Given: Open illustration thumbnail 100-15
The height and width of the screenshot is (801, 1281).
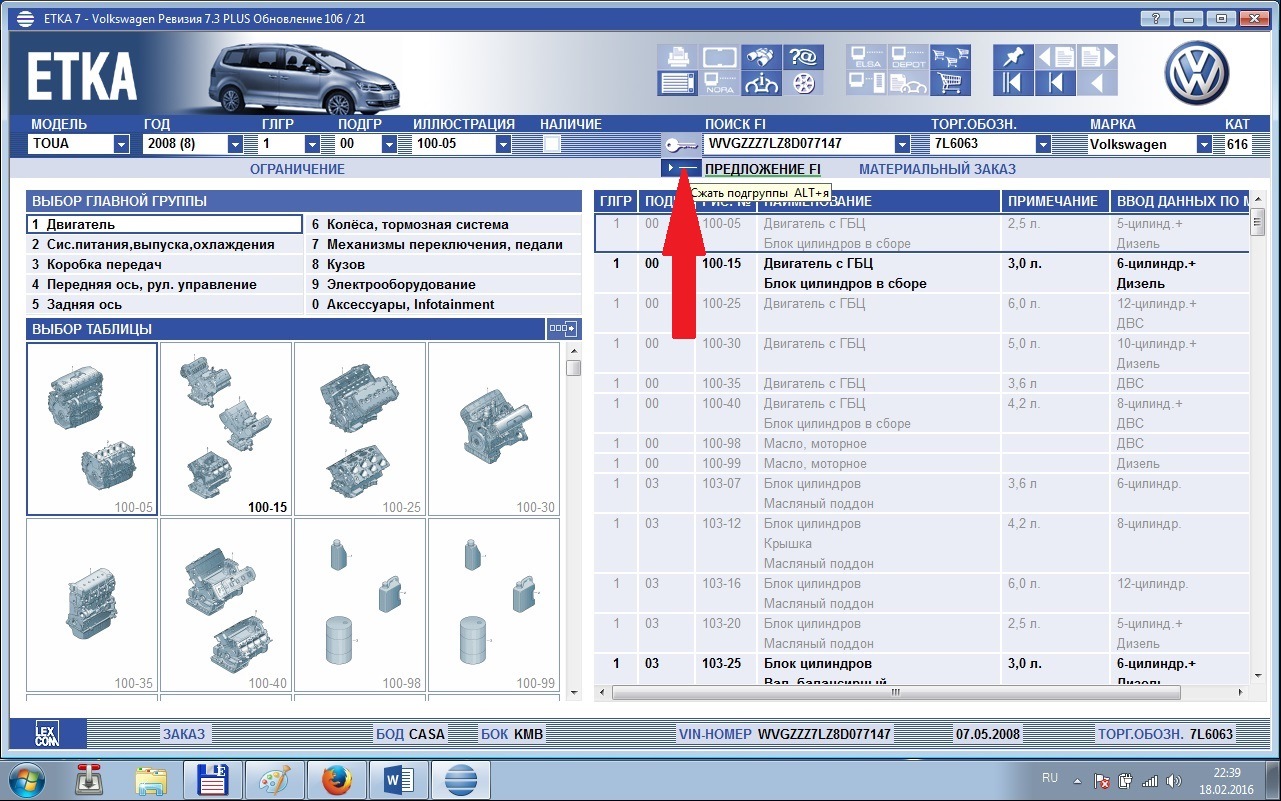Looking at the screenshot, I should [x=225, y=429].
